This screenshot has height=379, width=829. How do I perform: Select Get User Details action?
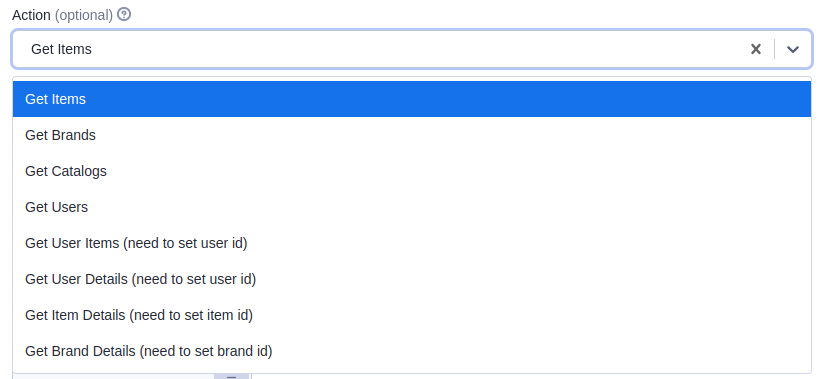(412, 279)
